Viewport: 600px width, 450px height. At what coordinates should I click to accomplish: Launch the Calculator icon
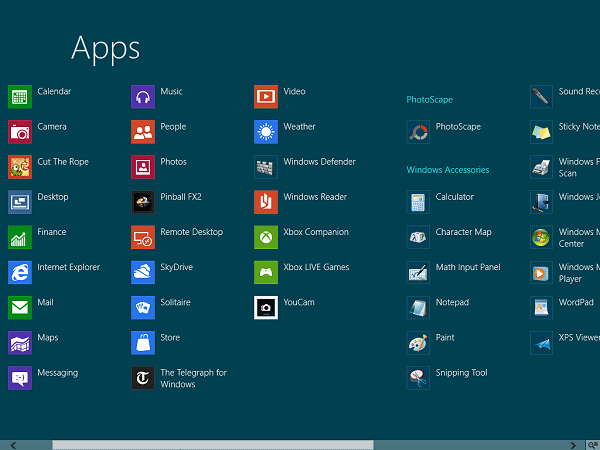click(x=418, y=202)
